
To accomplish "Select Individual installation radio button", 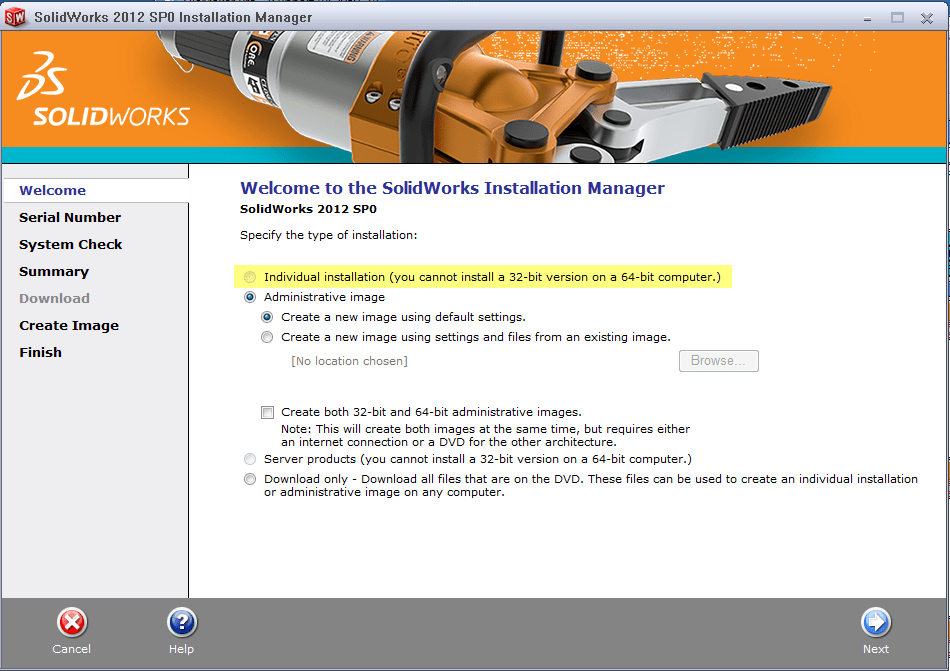I will coord(250,277).
